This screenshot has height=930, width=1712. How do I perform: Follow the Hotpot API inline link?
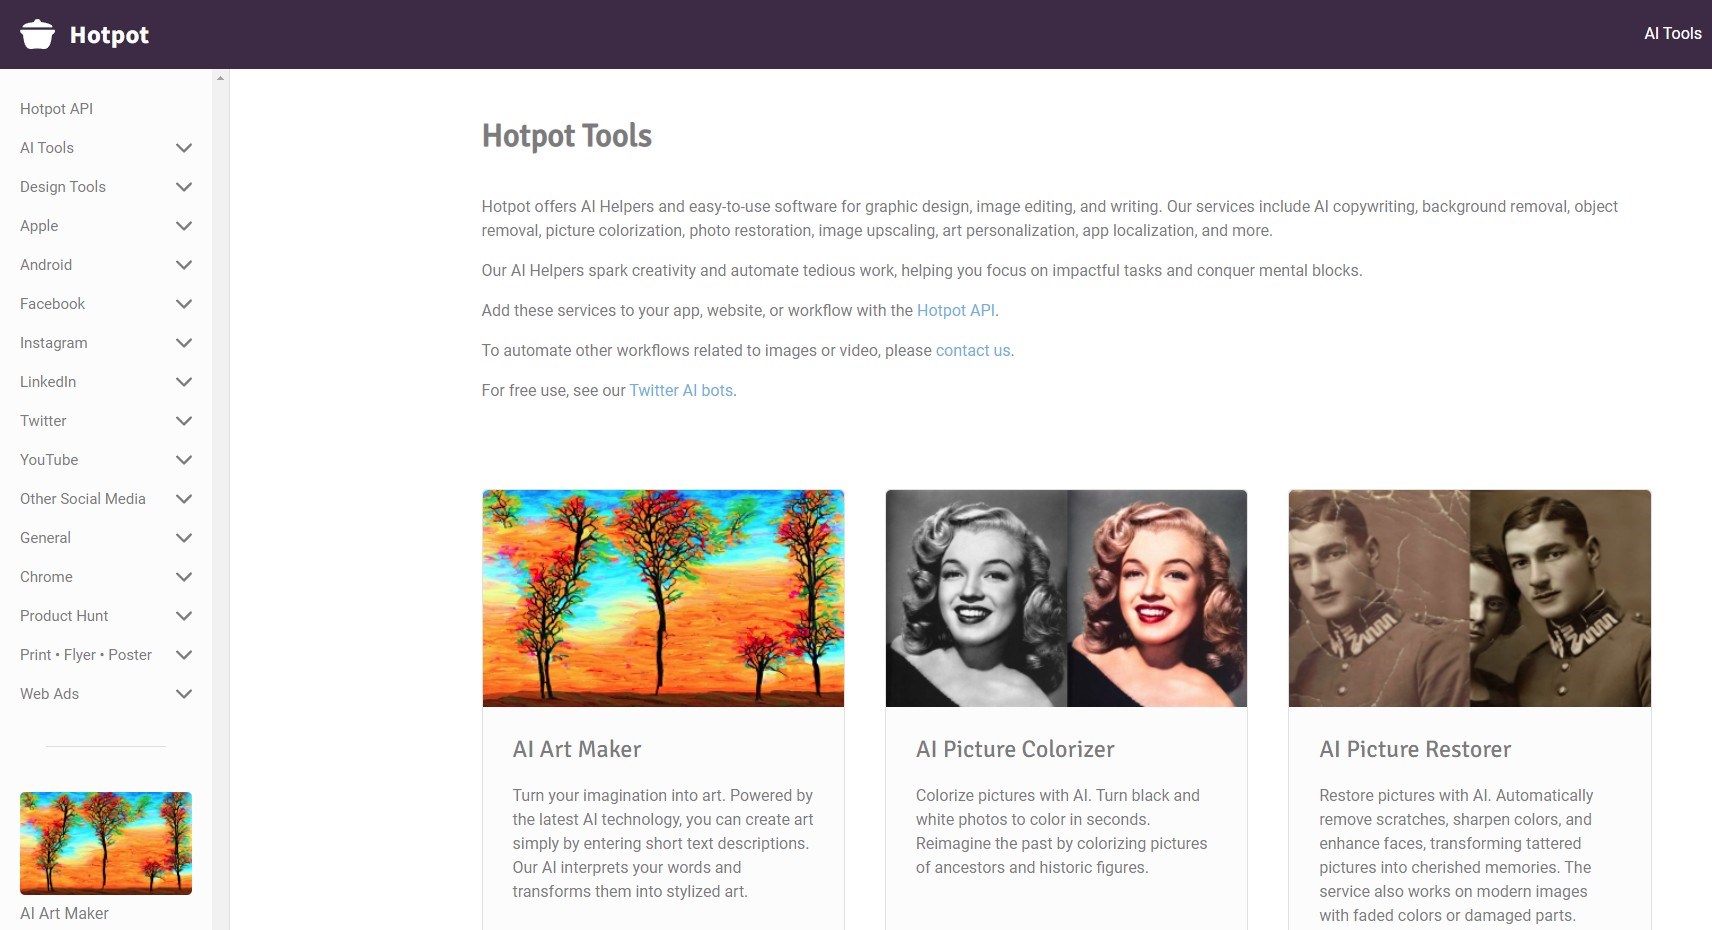click(x=955, y=310)
